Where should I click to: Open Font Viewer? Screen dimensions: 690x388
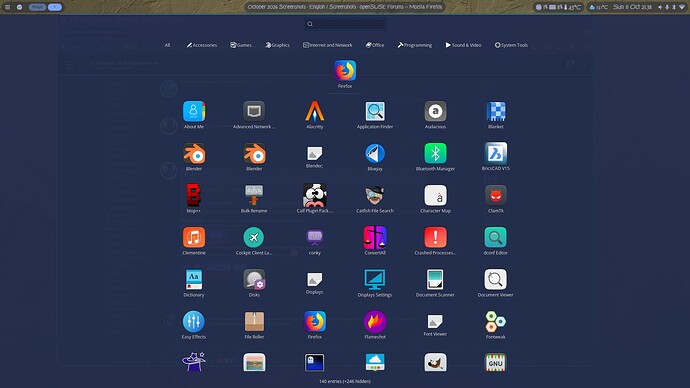pos(435,325)
